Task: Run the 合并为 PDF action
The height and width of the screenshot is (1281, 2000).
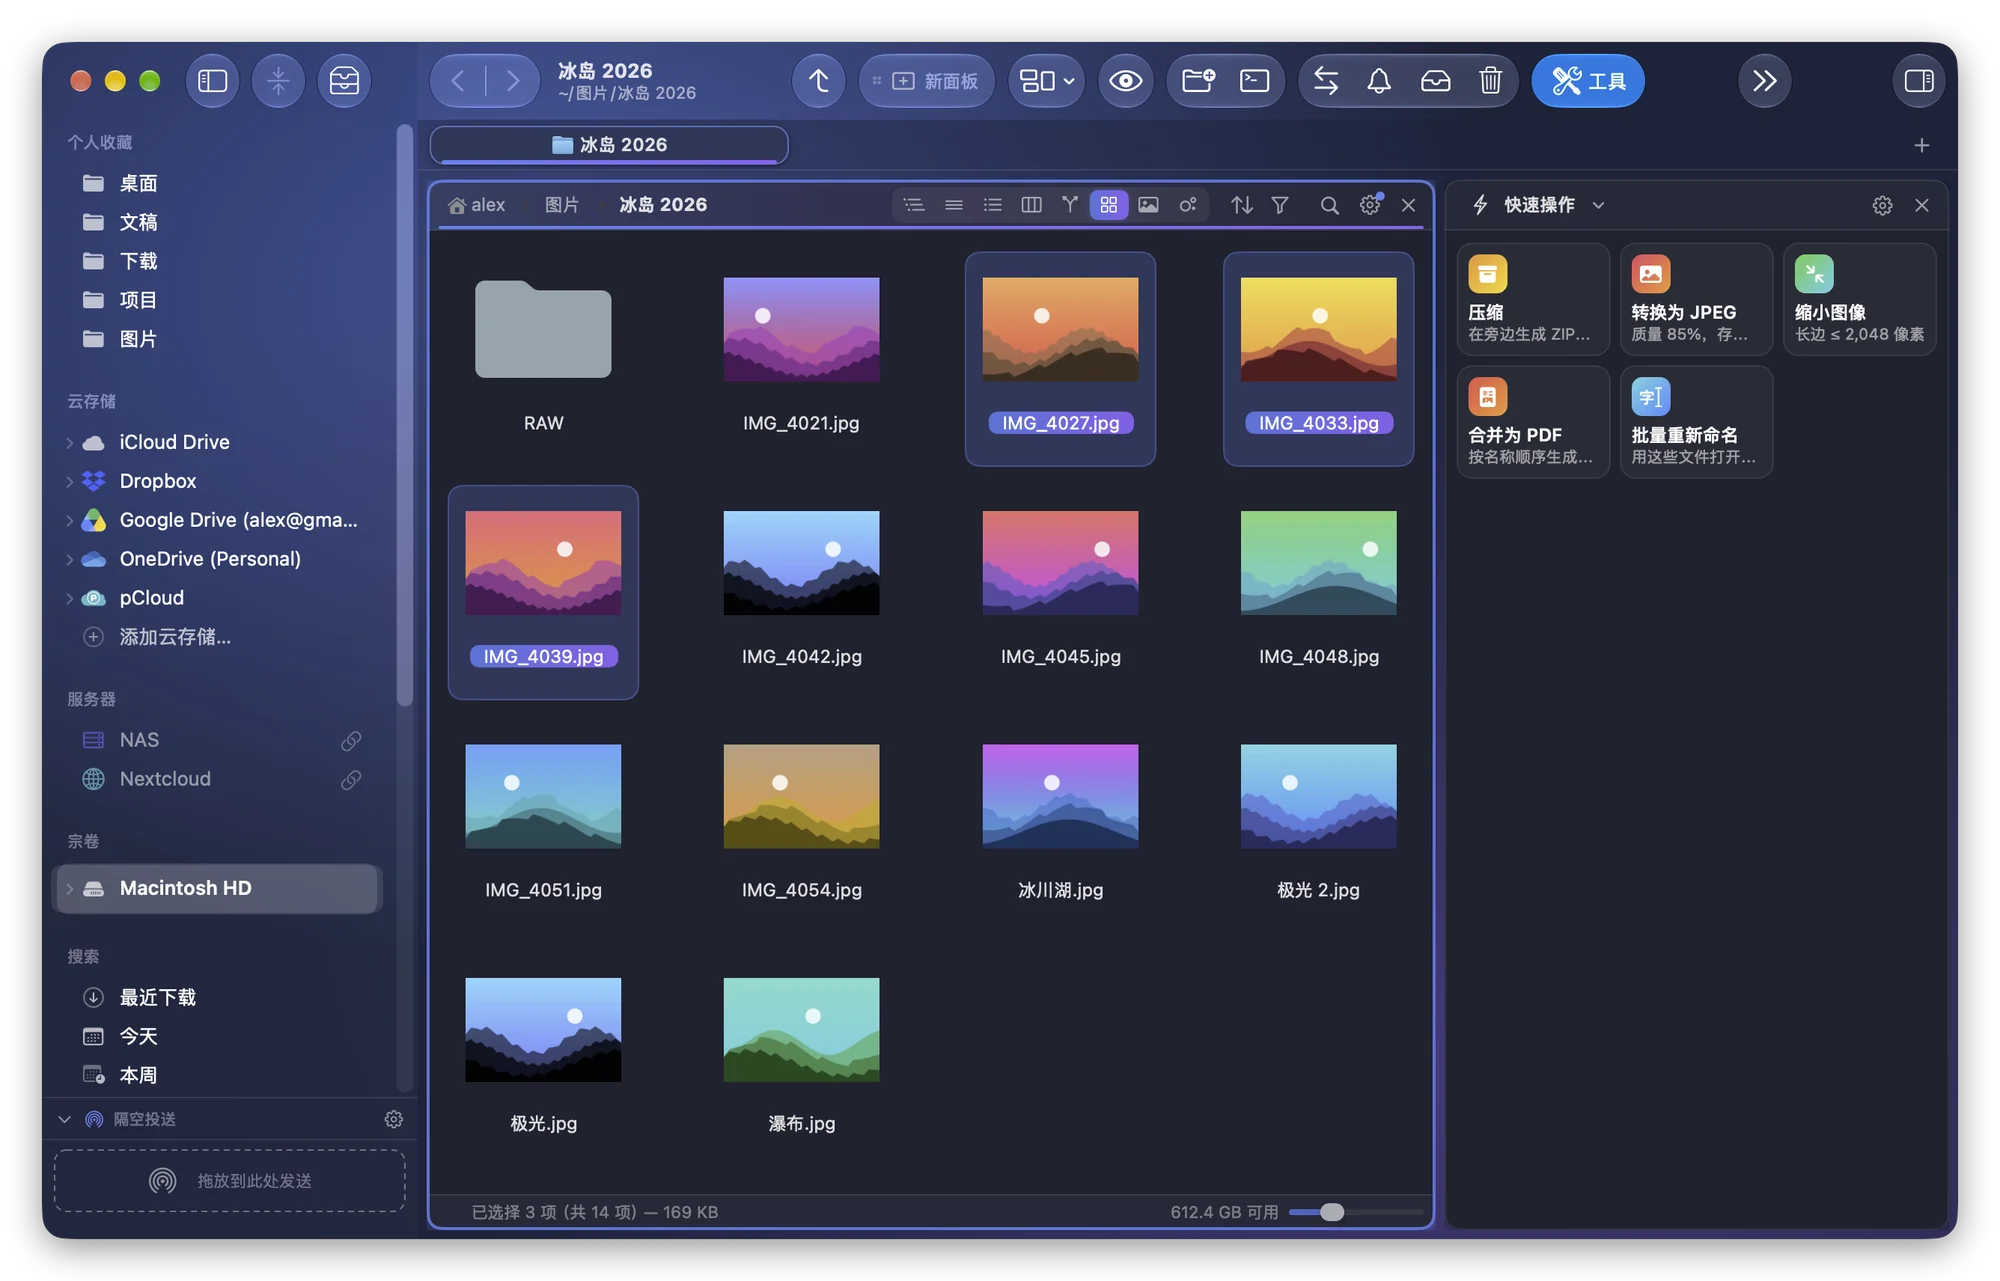Action: (1533, 422)
